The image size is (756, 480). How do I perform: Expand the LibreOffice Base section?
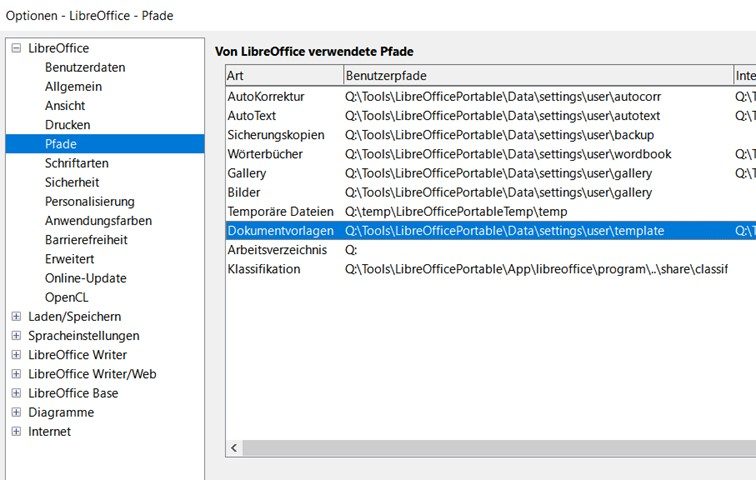click(x=16, y=393)
